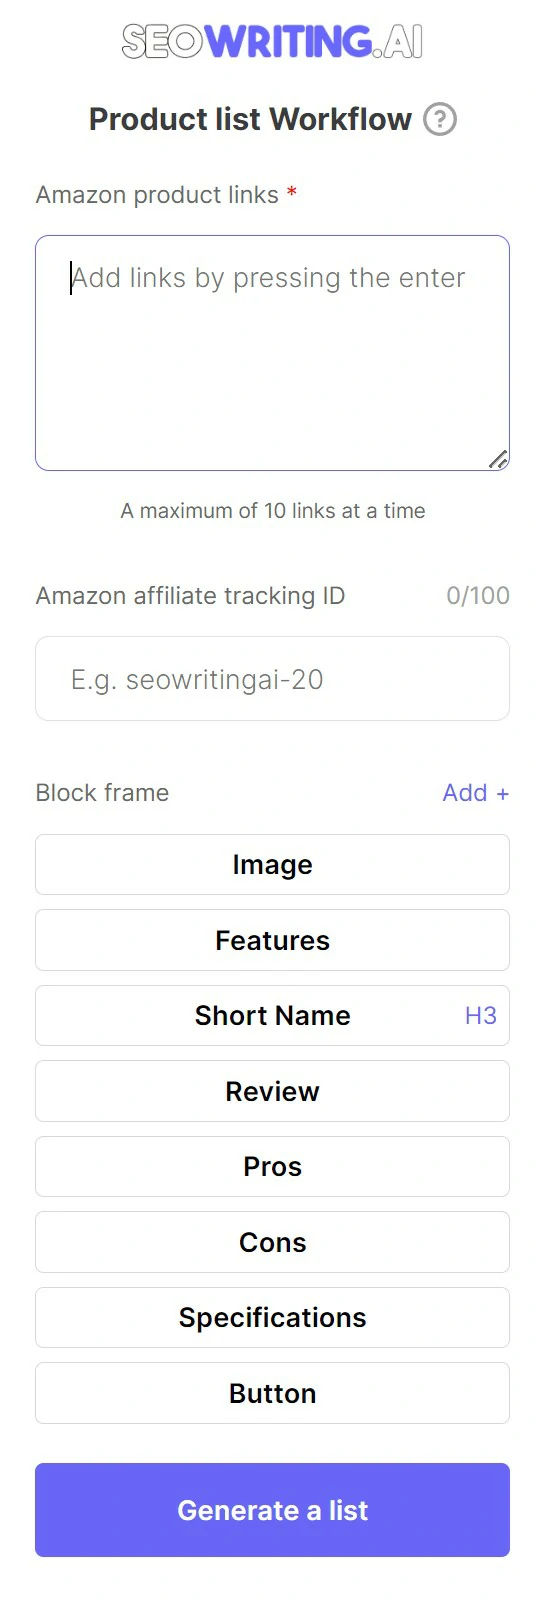Image resolution: width=539 pixels, height=1605 pixels.
Task: Open the H3 heading level selector
Action: 480,1016
